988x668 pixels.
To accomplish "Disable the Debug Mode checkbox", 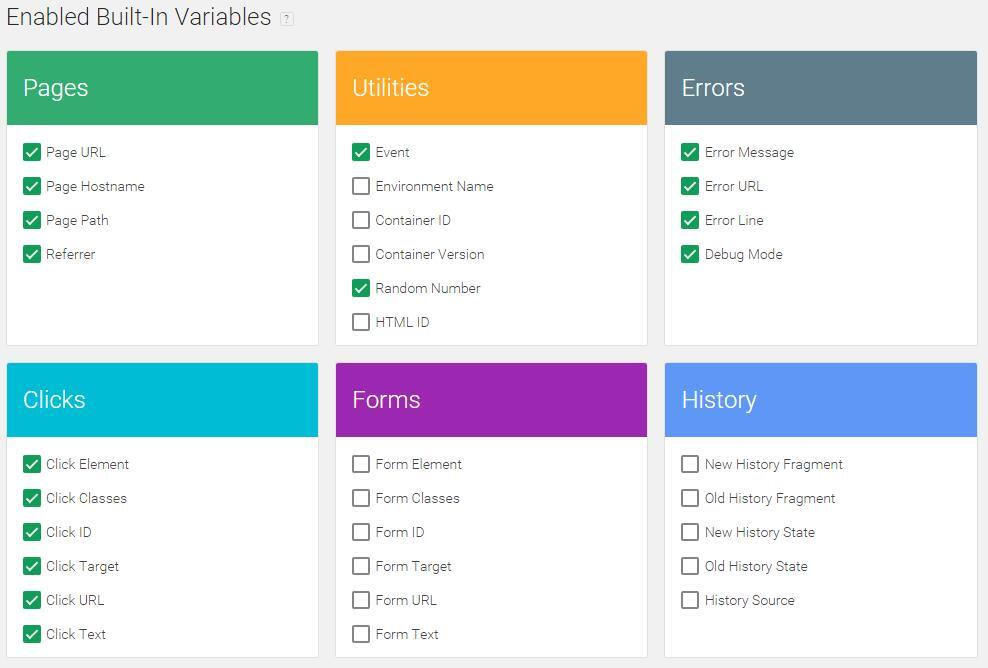I will pos(690,254).
